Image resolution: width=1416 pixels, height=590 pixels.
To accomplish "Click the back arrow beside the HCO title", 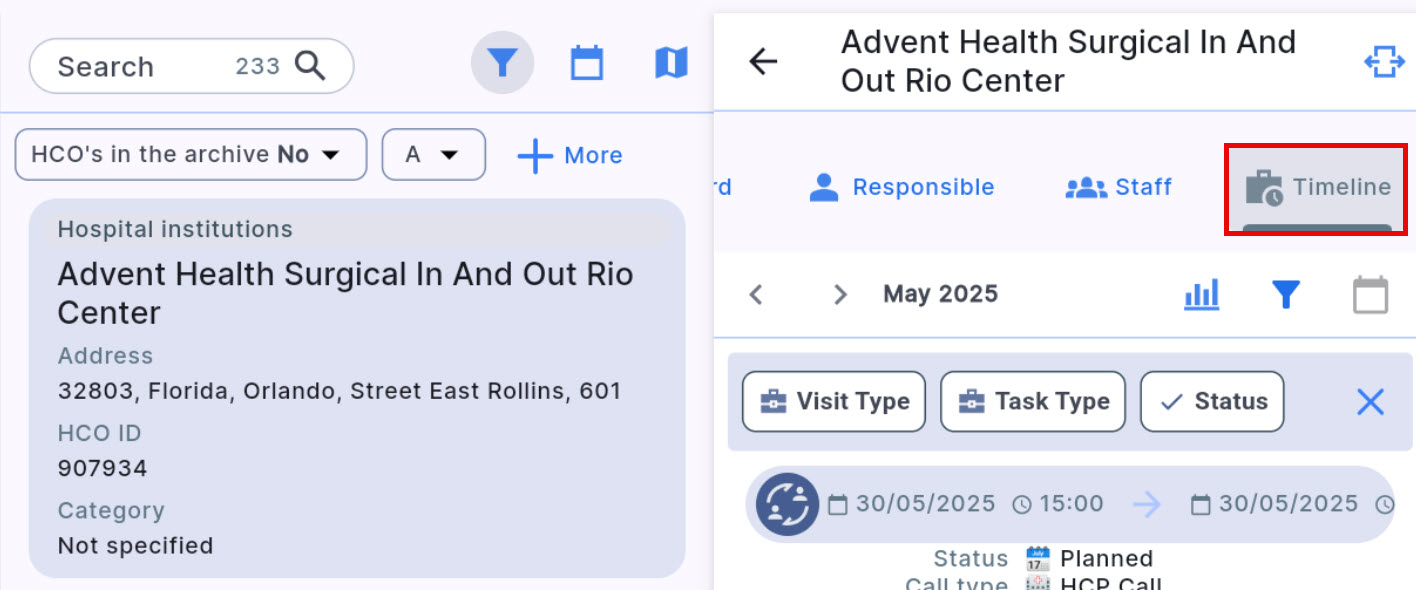I will 763,62.
